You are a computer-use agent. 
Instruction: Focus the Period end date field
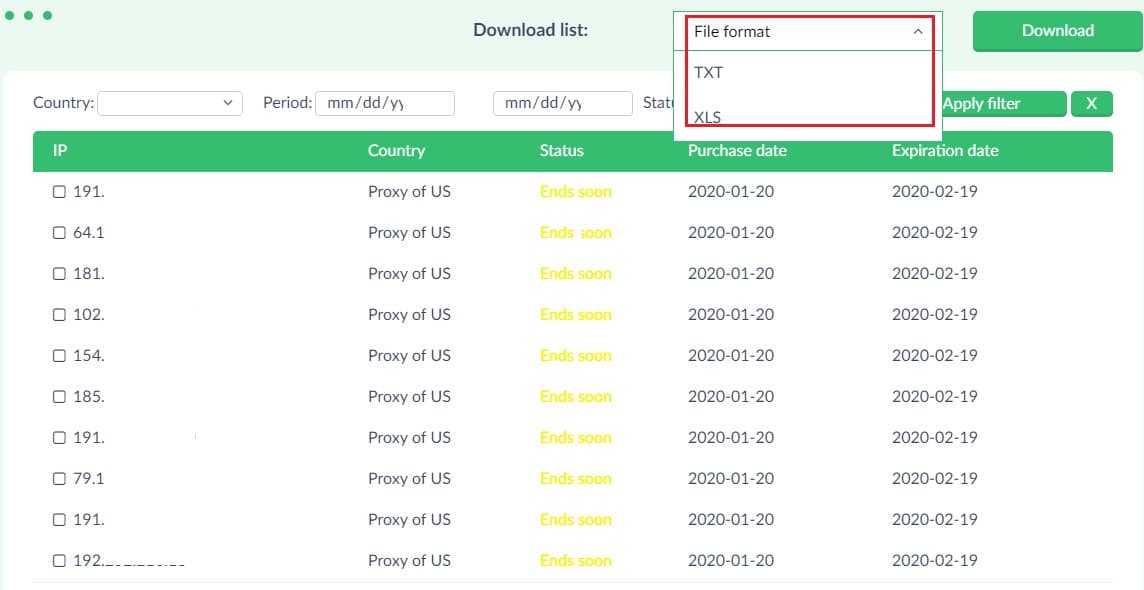(563, 103)
